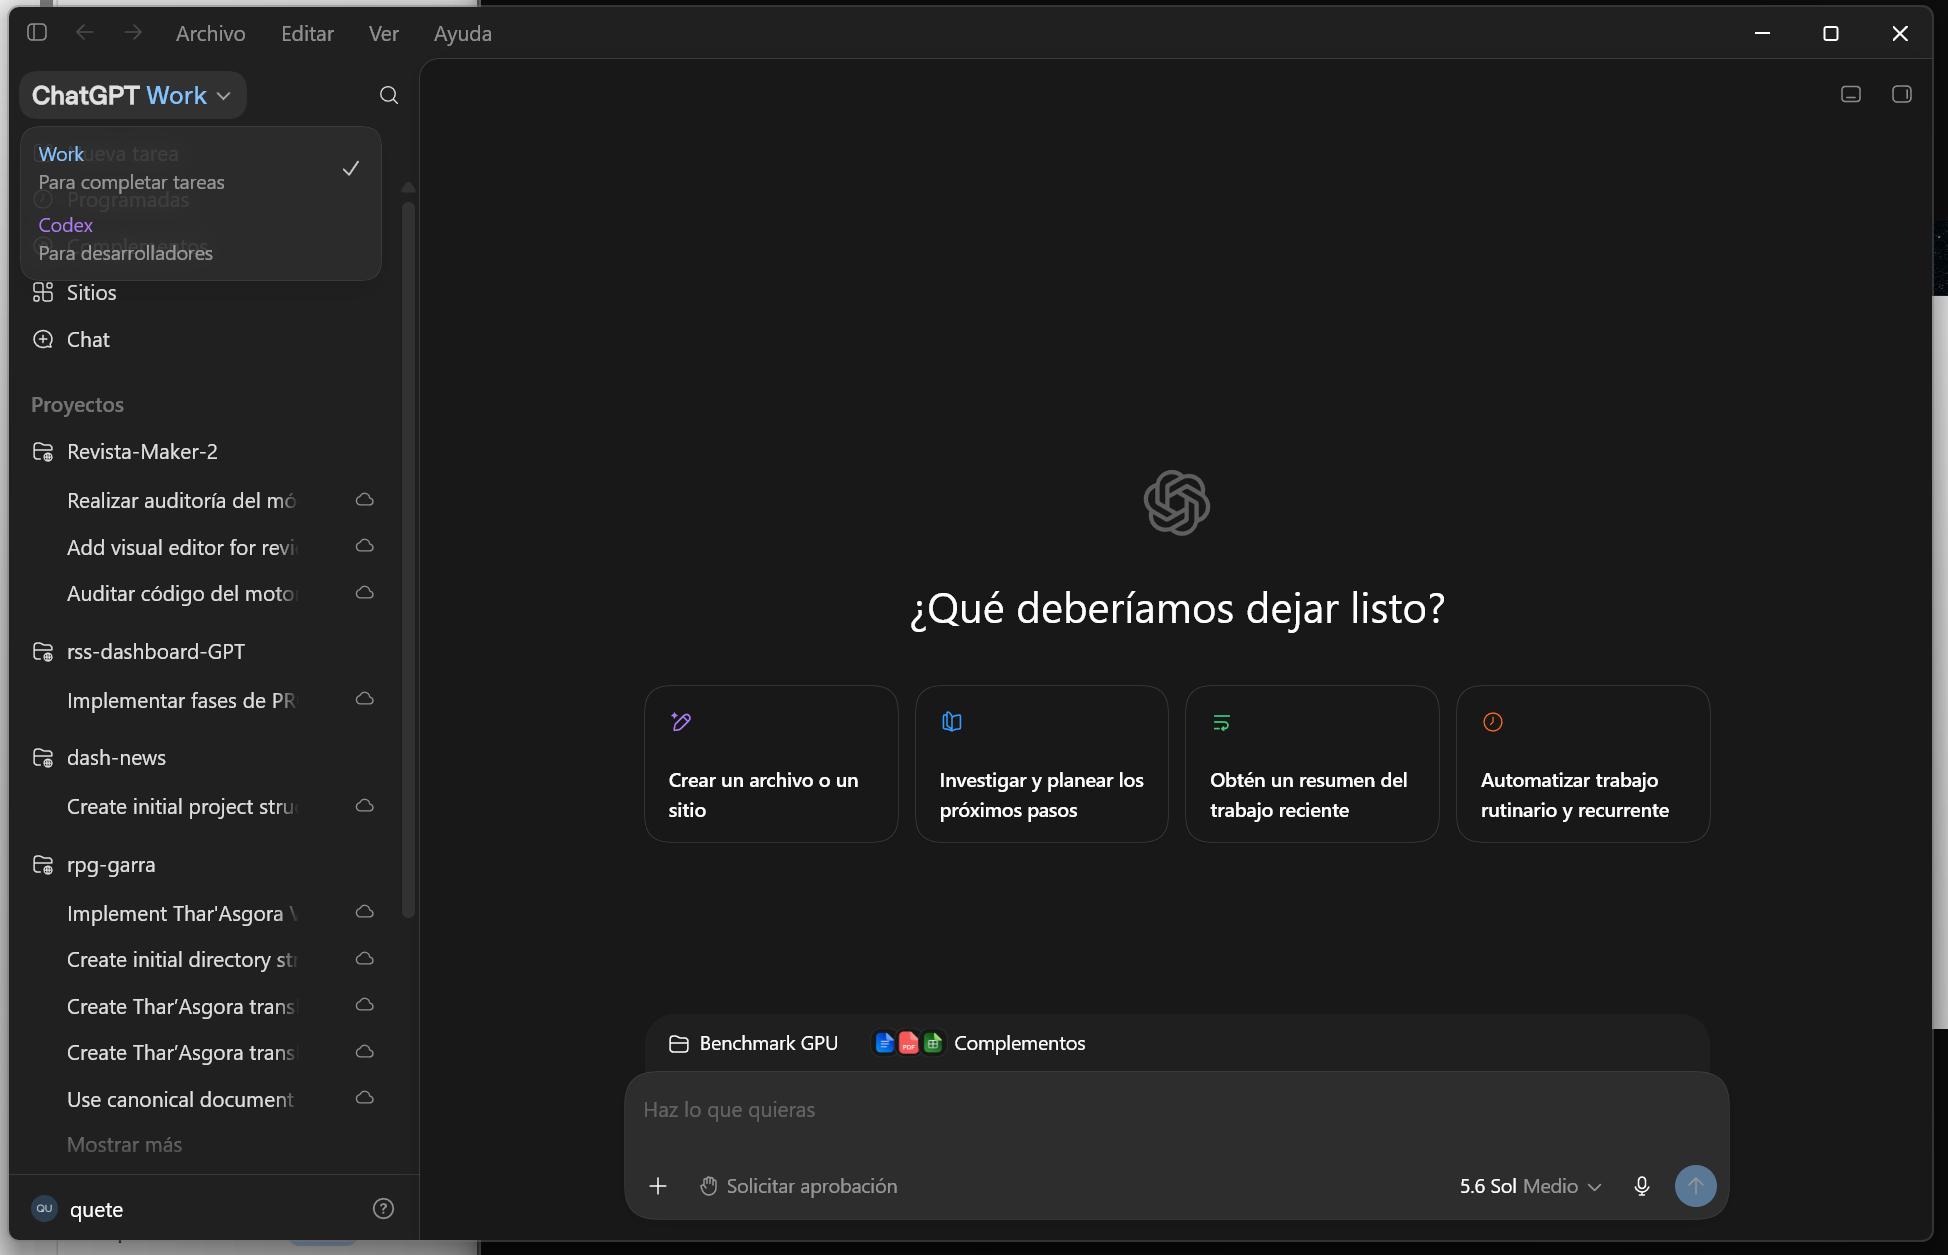Choose Automatizar trabajo rutinario y recurrente

[x=1583, y=764]
